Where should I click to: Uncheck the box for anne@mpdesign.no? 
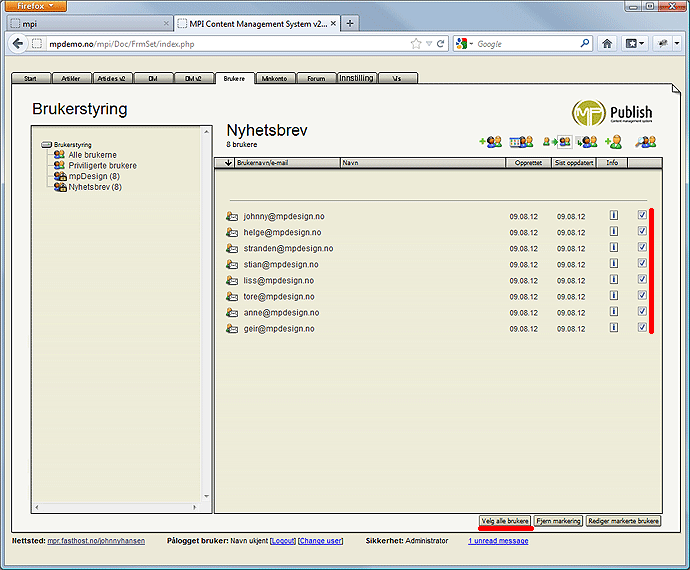(x=642, y=311)
